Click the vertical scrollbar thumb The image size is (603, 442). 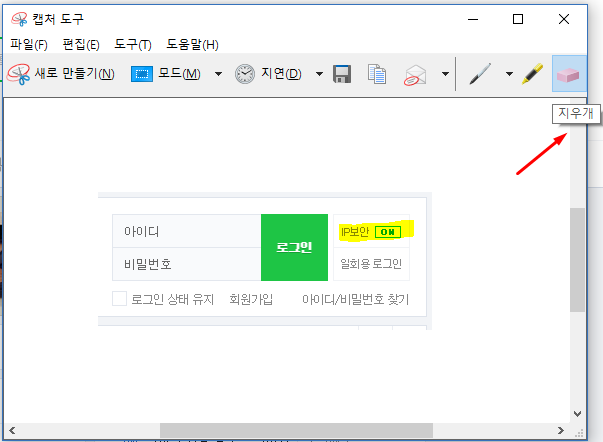(x=577, y=260)
